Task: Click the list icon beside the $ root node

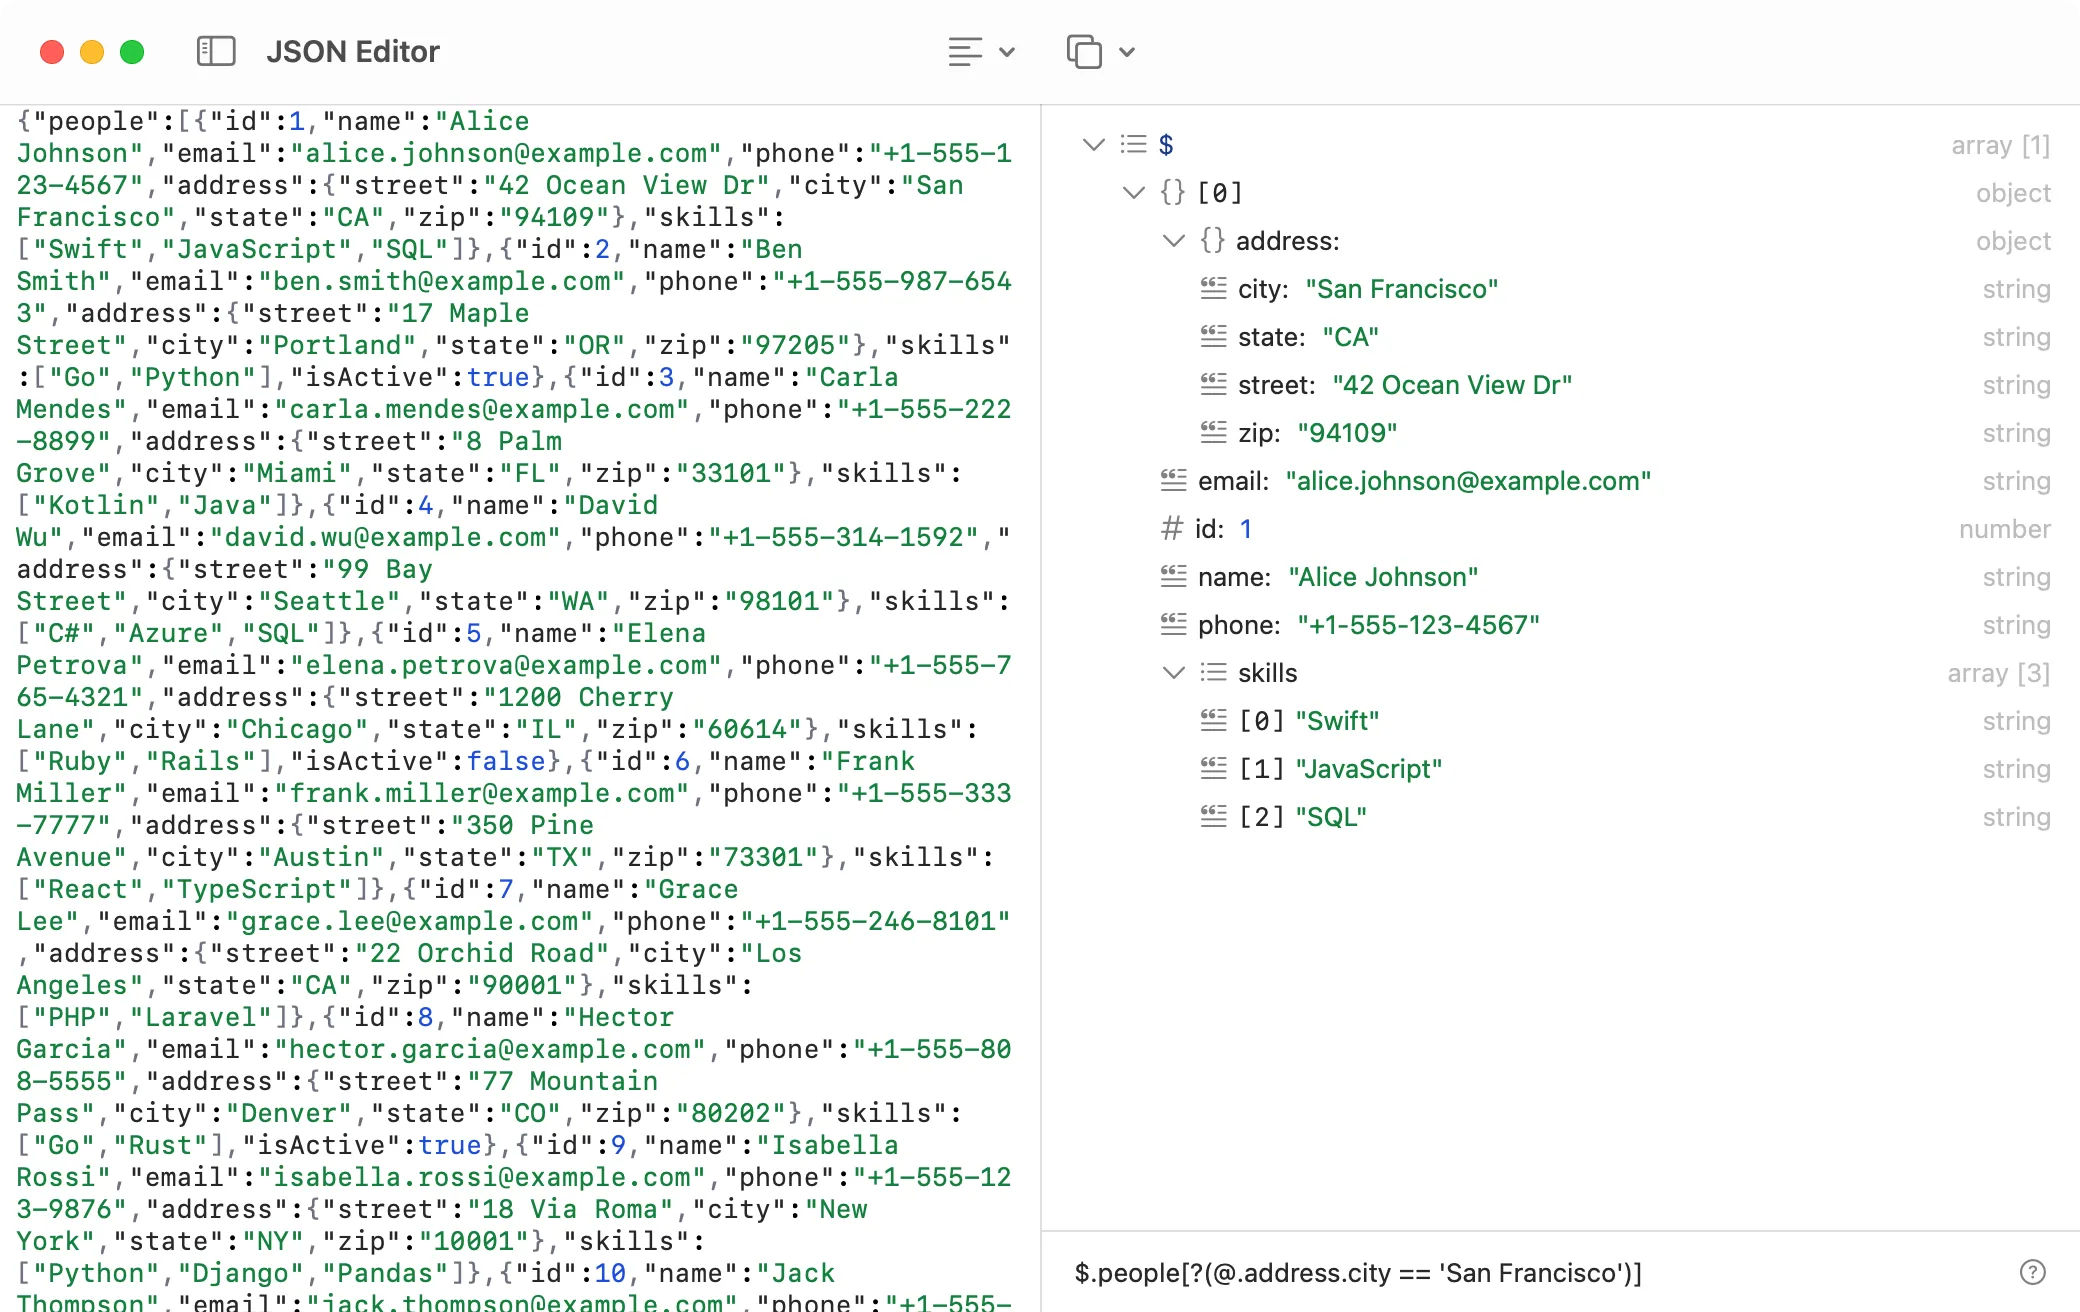Action: coord(1133,144)
